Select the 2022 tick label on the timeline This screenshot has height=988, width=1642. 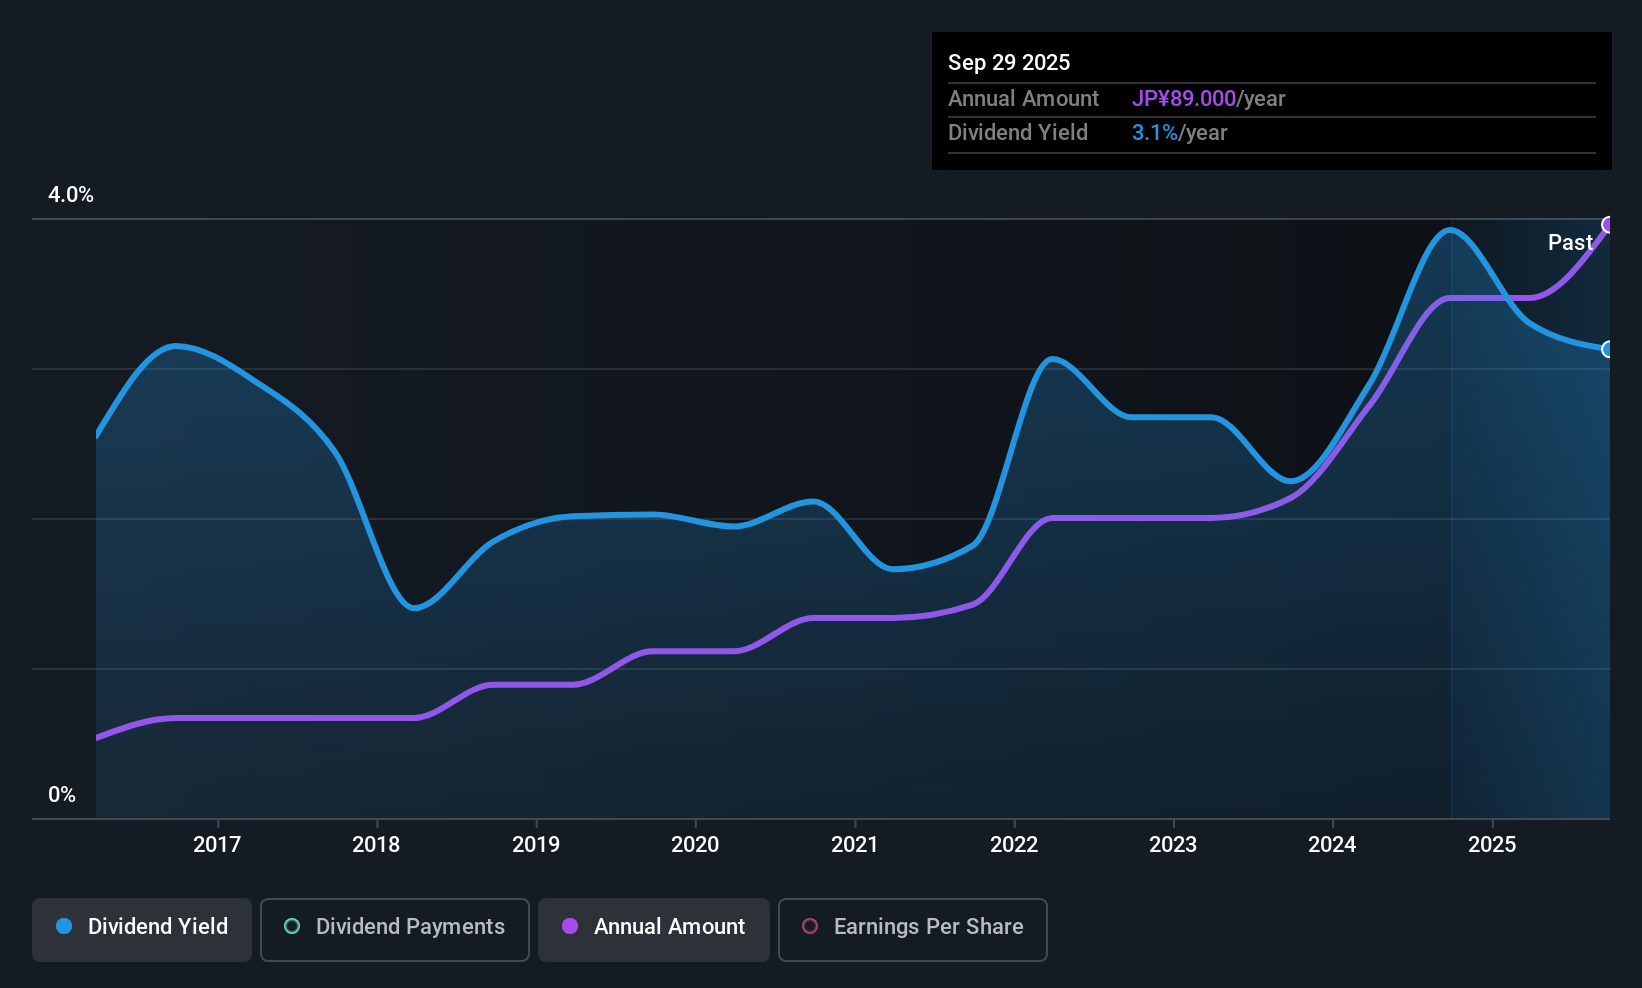[1014, 845]
